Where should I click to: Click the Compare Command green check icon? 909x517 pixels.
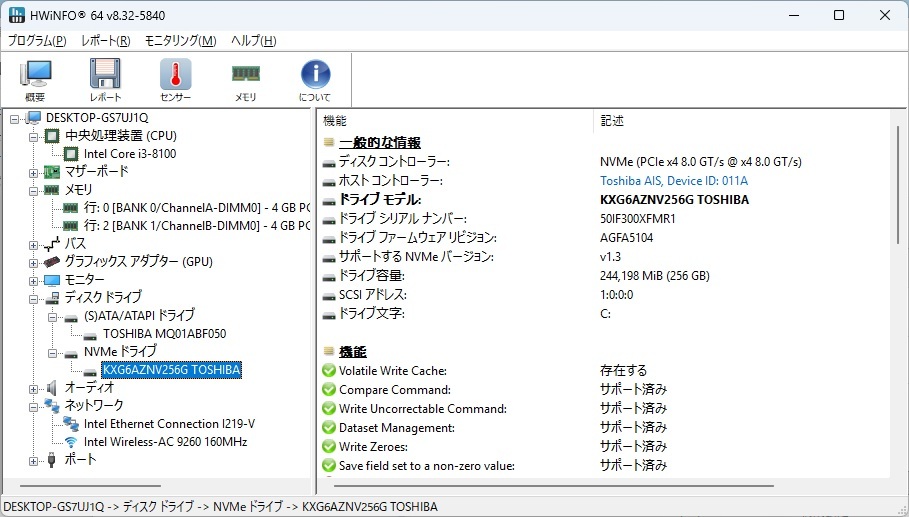tap(329, 390)
